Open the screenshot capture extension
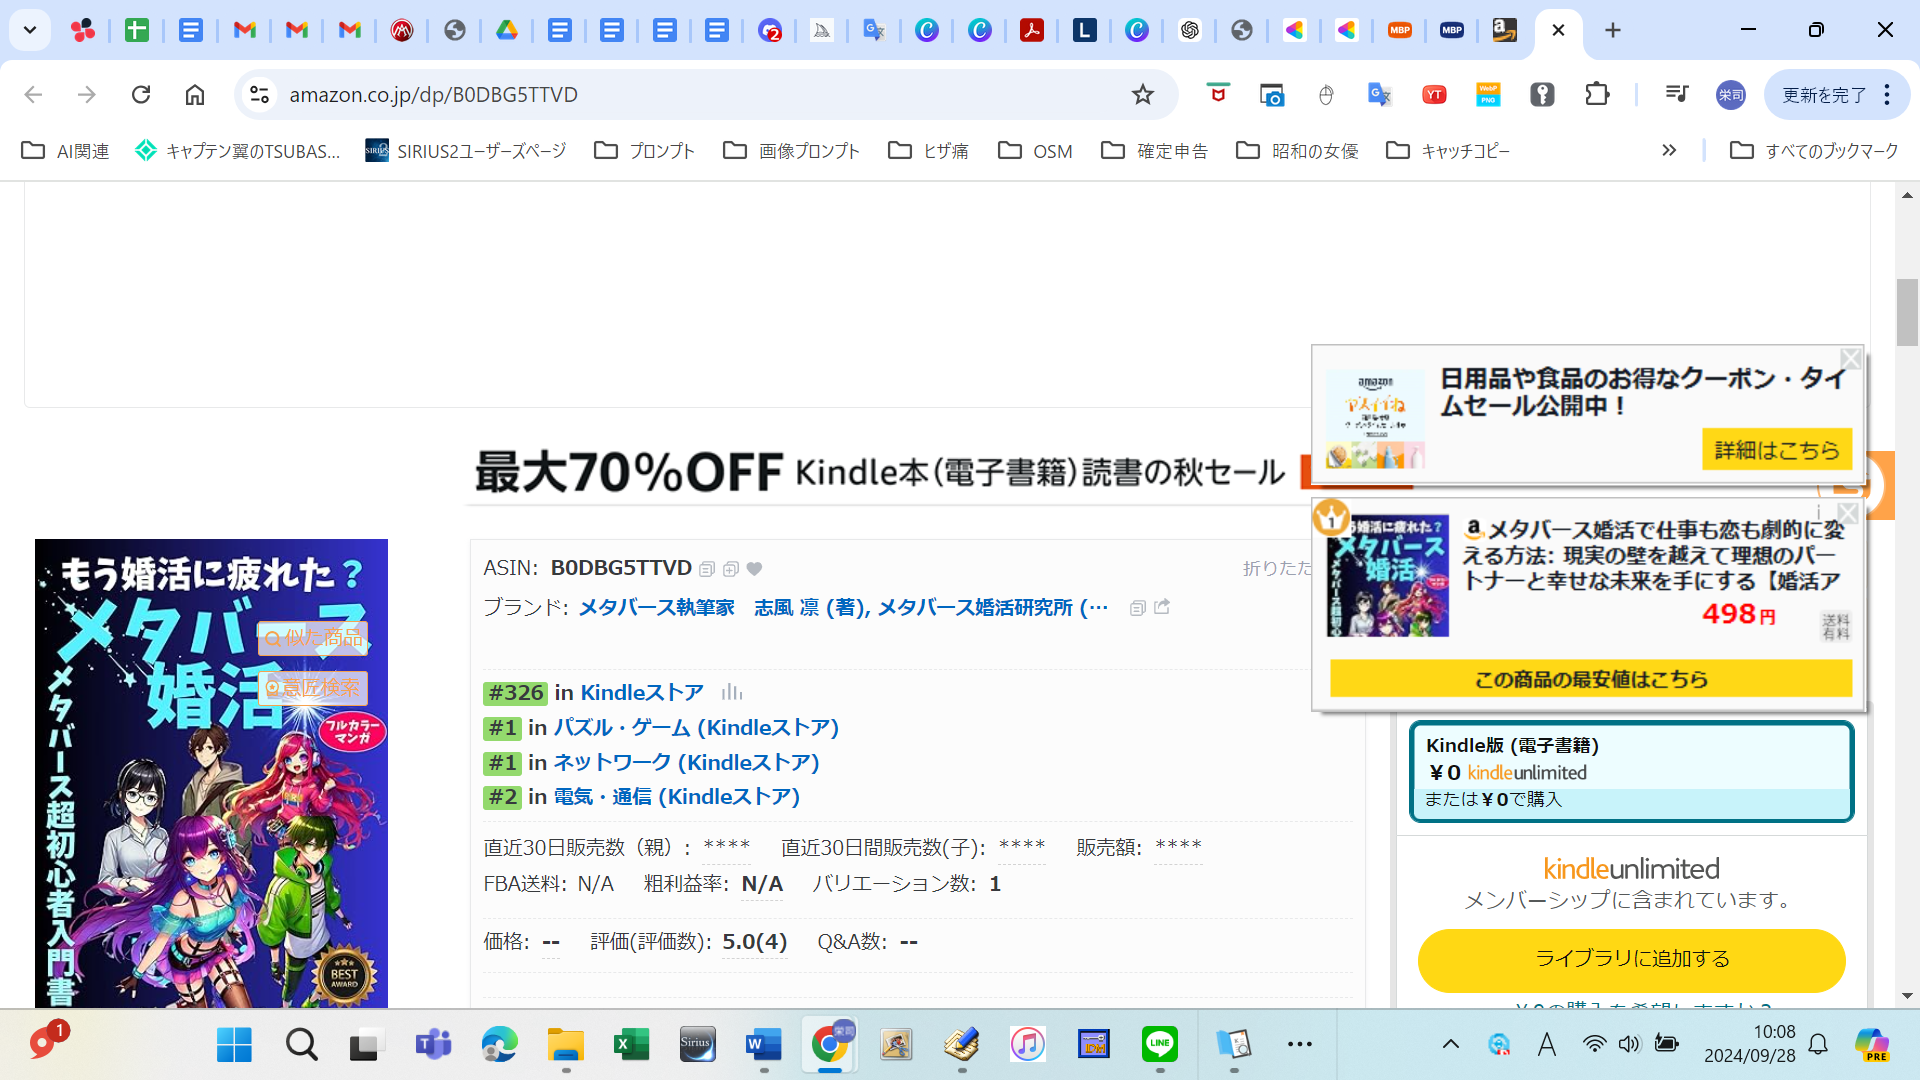The height and width of the screenshot is (1080, 1920). 1271,94
